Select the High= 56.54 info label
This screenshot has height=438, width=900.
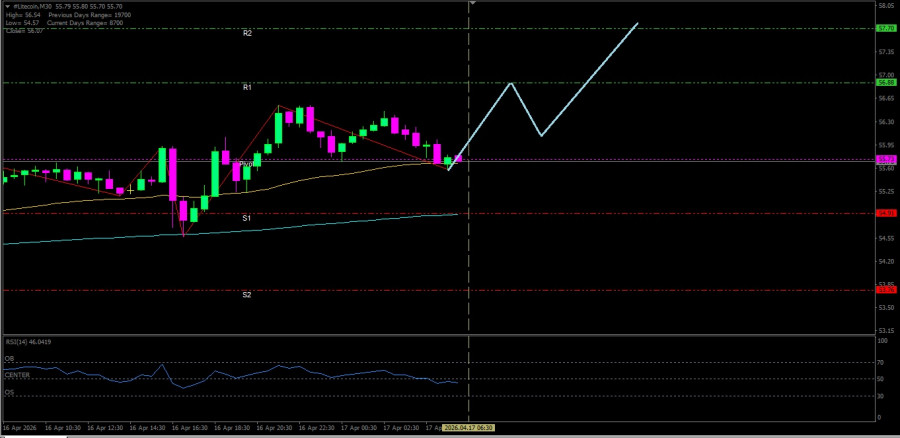[21, 14]
